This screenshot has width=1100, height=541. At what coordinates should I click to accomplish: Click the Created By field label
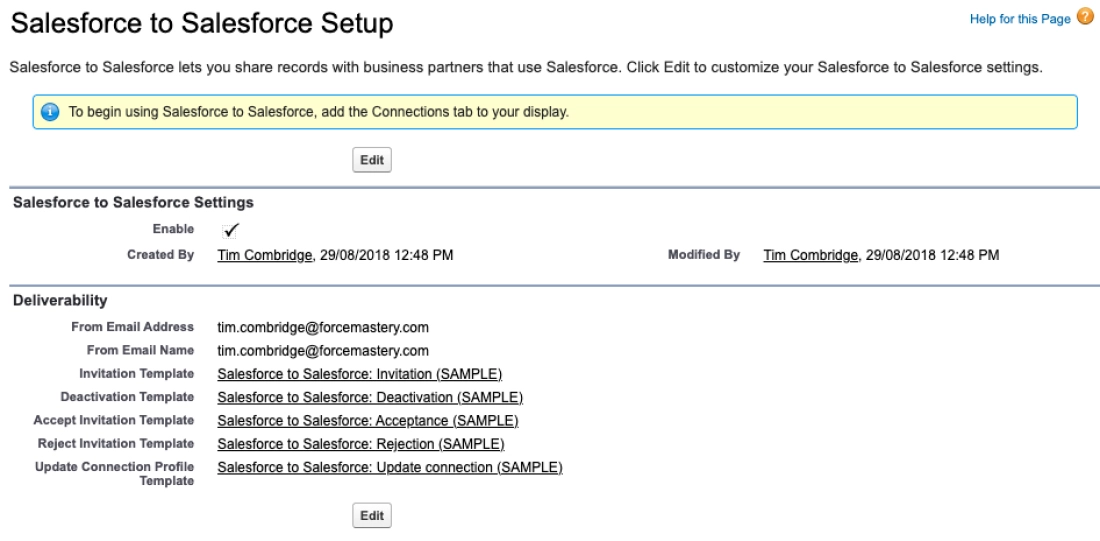pyautogui.click(x=161, y=255)
